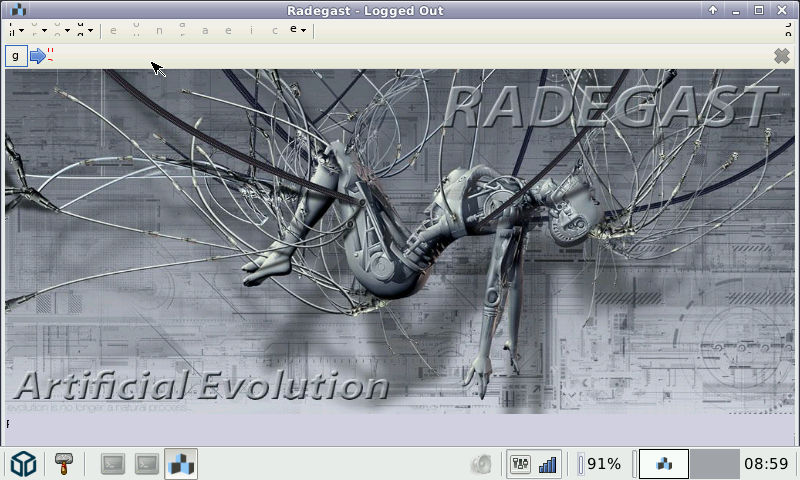Open the network signal bars icon
Viewport: 800px width, 480px height.
[548, 464]
